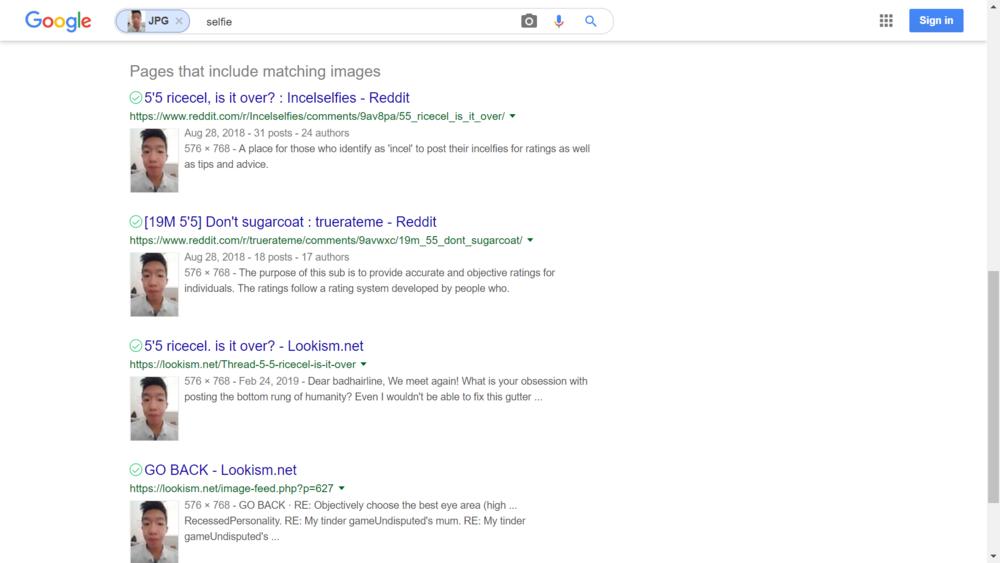Click the microphone voice search icon

coord(559,21)
